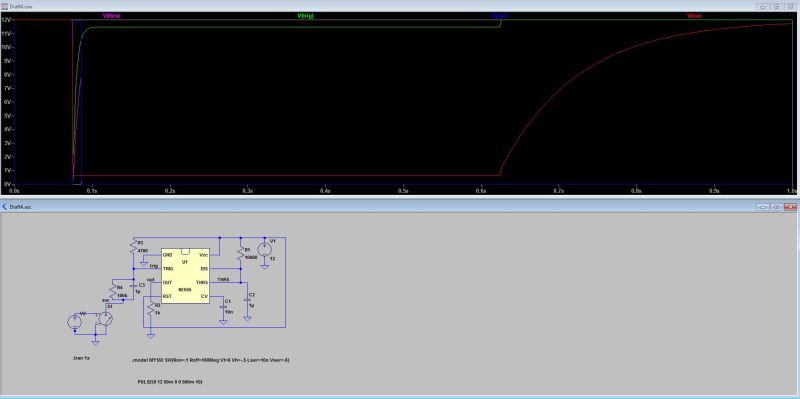Close the waveform plot window
The height and width of the screenshot is (399, 800).
click(x=790, y=7)
